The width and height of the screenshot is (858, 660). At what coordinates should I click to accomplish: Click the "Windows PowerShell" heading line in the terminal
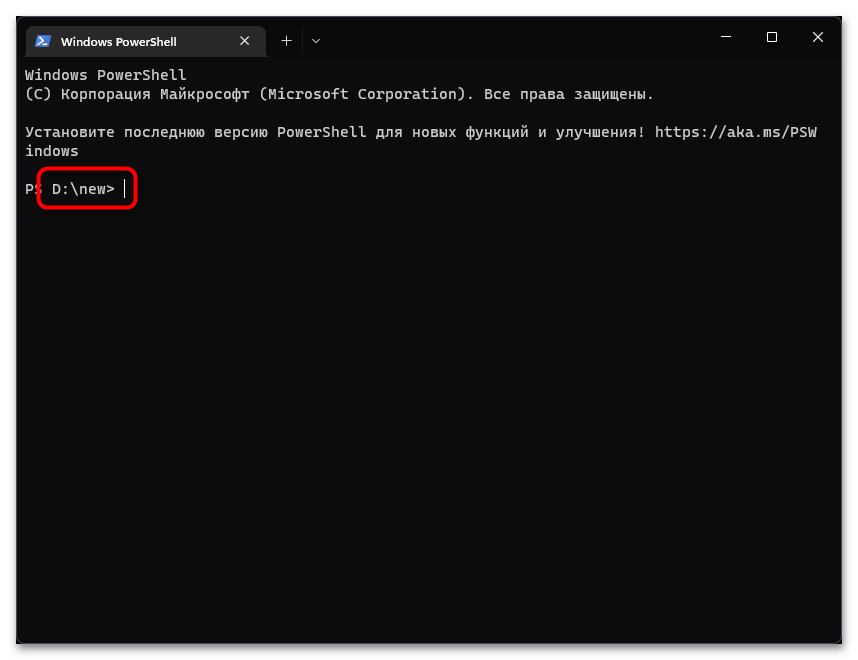click(105, 75)
